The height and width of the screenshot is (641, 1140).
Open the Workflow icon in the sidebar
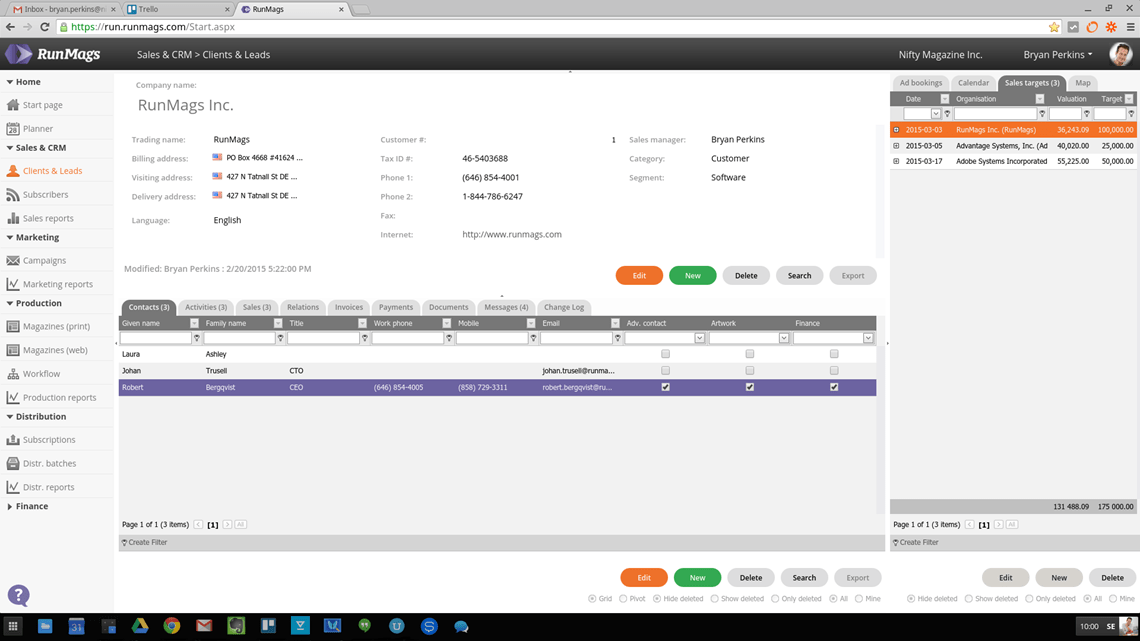[12, 374]
